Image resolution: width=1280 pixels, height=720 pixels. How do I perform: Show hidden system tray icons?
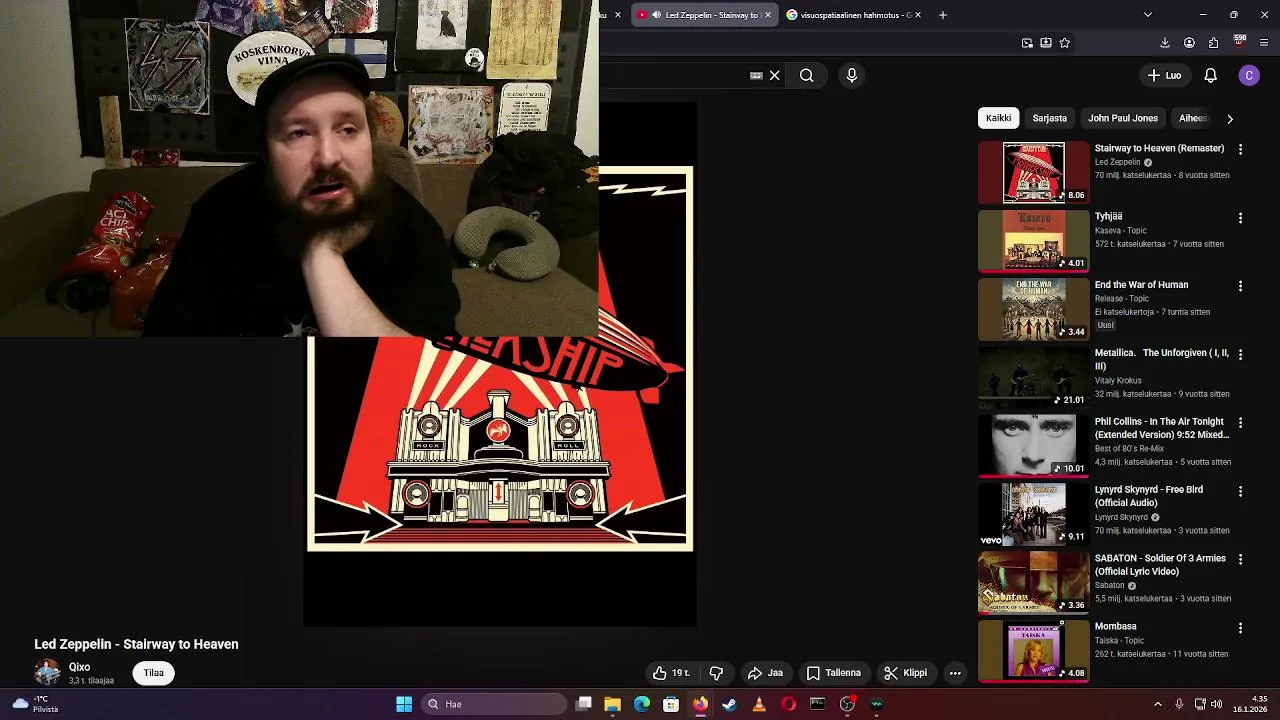click(1158, 704)
